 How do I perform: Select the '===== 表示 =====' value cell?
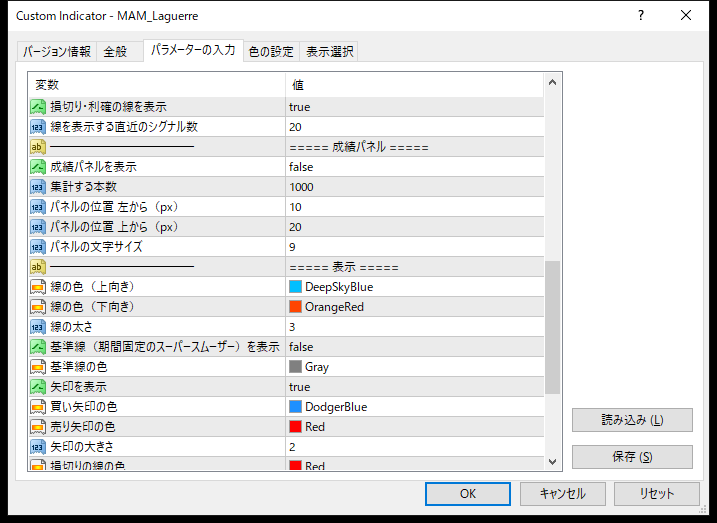[x=414, y=267]
